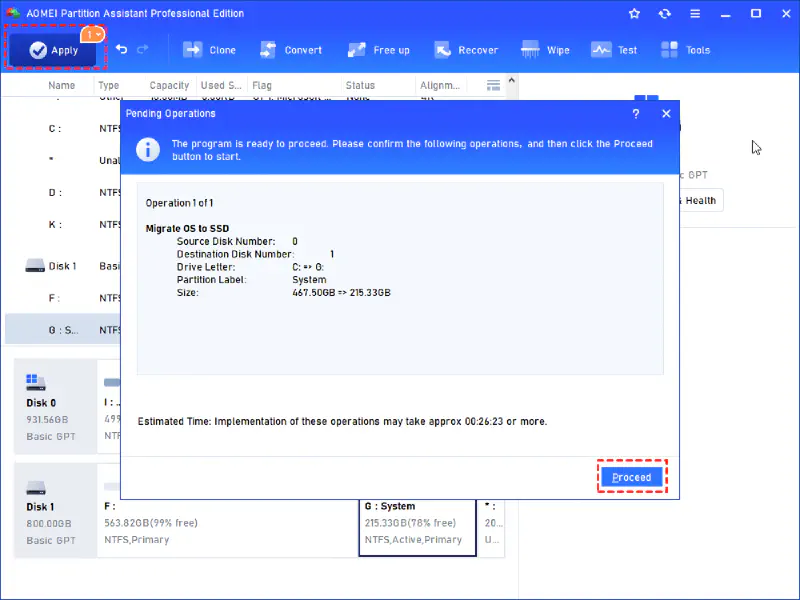800x600 pixels.
Task: Select the Free up tool
Action: tap(379, 50)
